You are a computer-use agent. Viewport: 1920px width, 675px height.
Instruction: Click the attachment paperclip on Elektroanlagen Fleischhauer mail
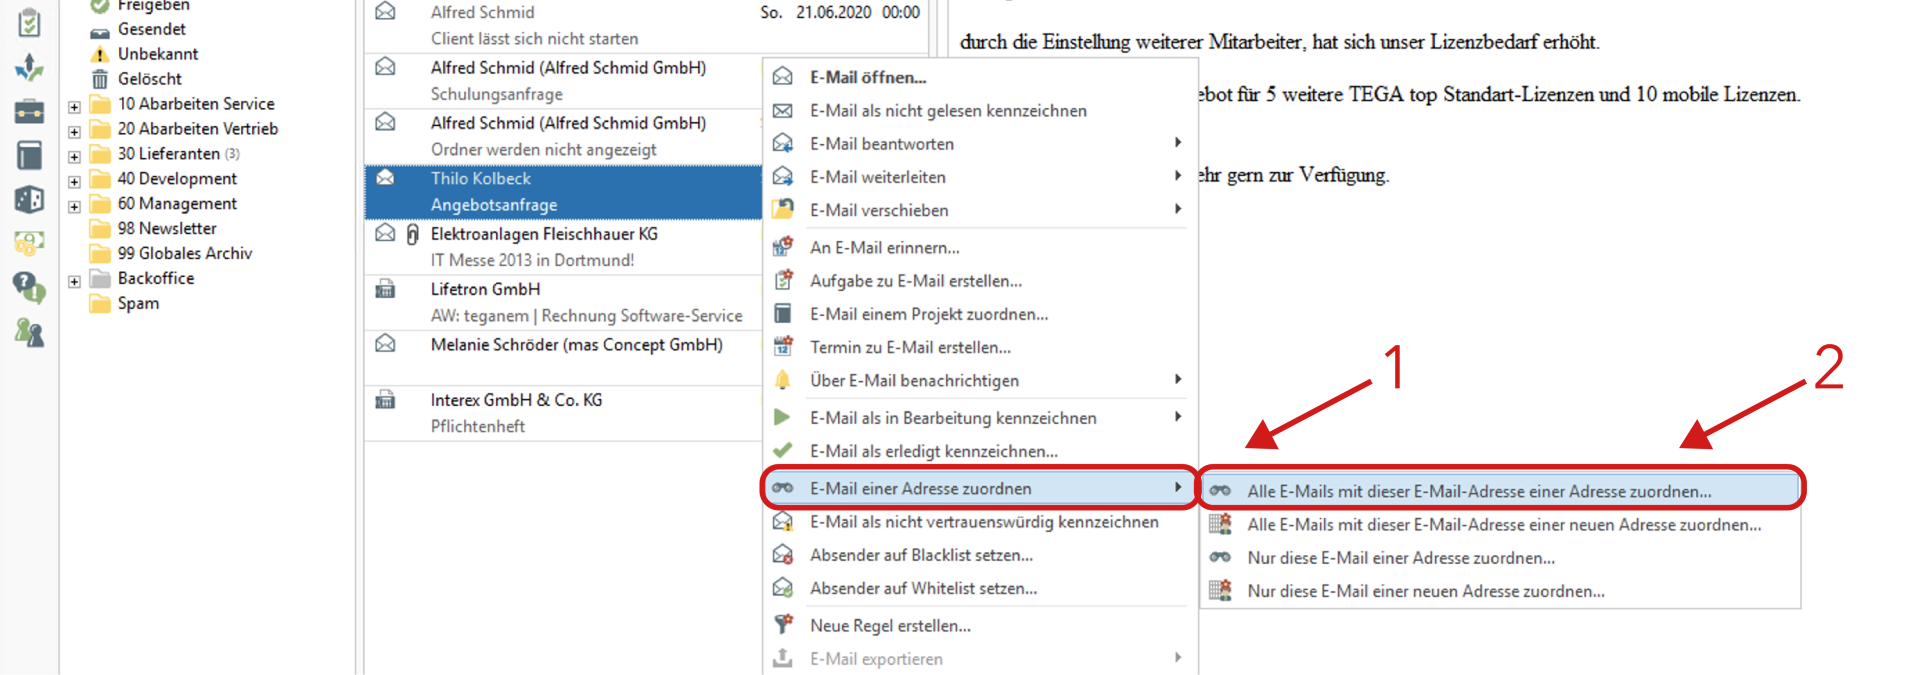pos(413,234)
